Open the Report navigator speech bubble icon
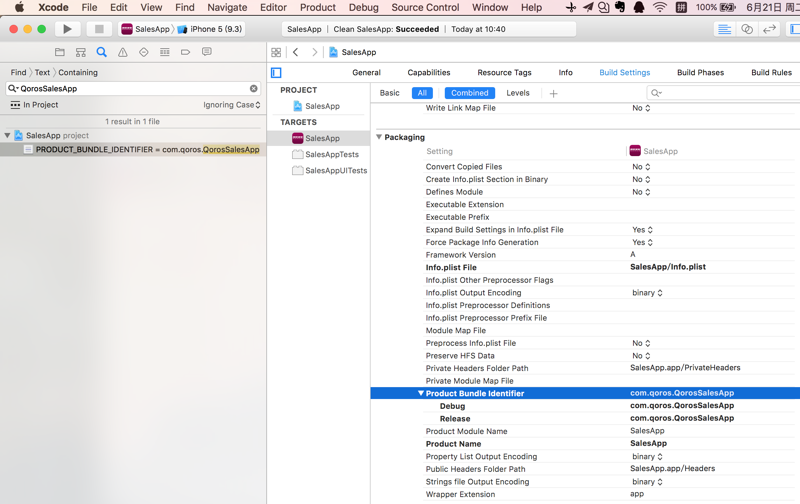Image resolution: width=800 pixels, height=504 pixels. [x=207, y=52]
